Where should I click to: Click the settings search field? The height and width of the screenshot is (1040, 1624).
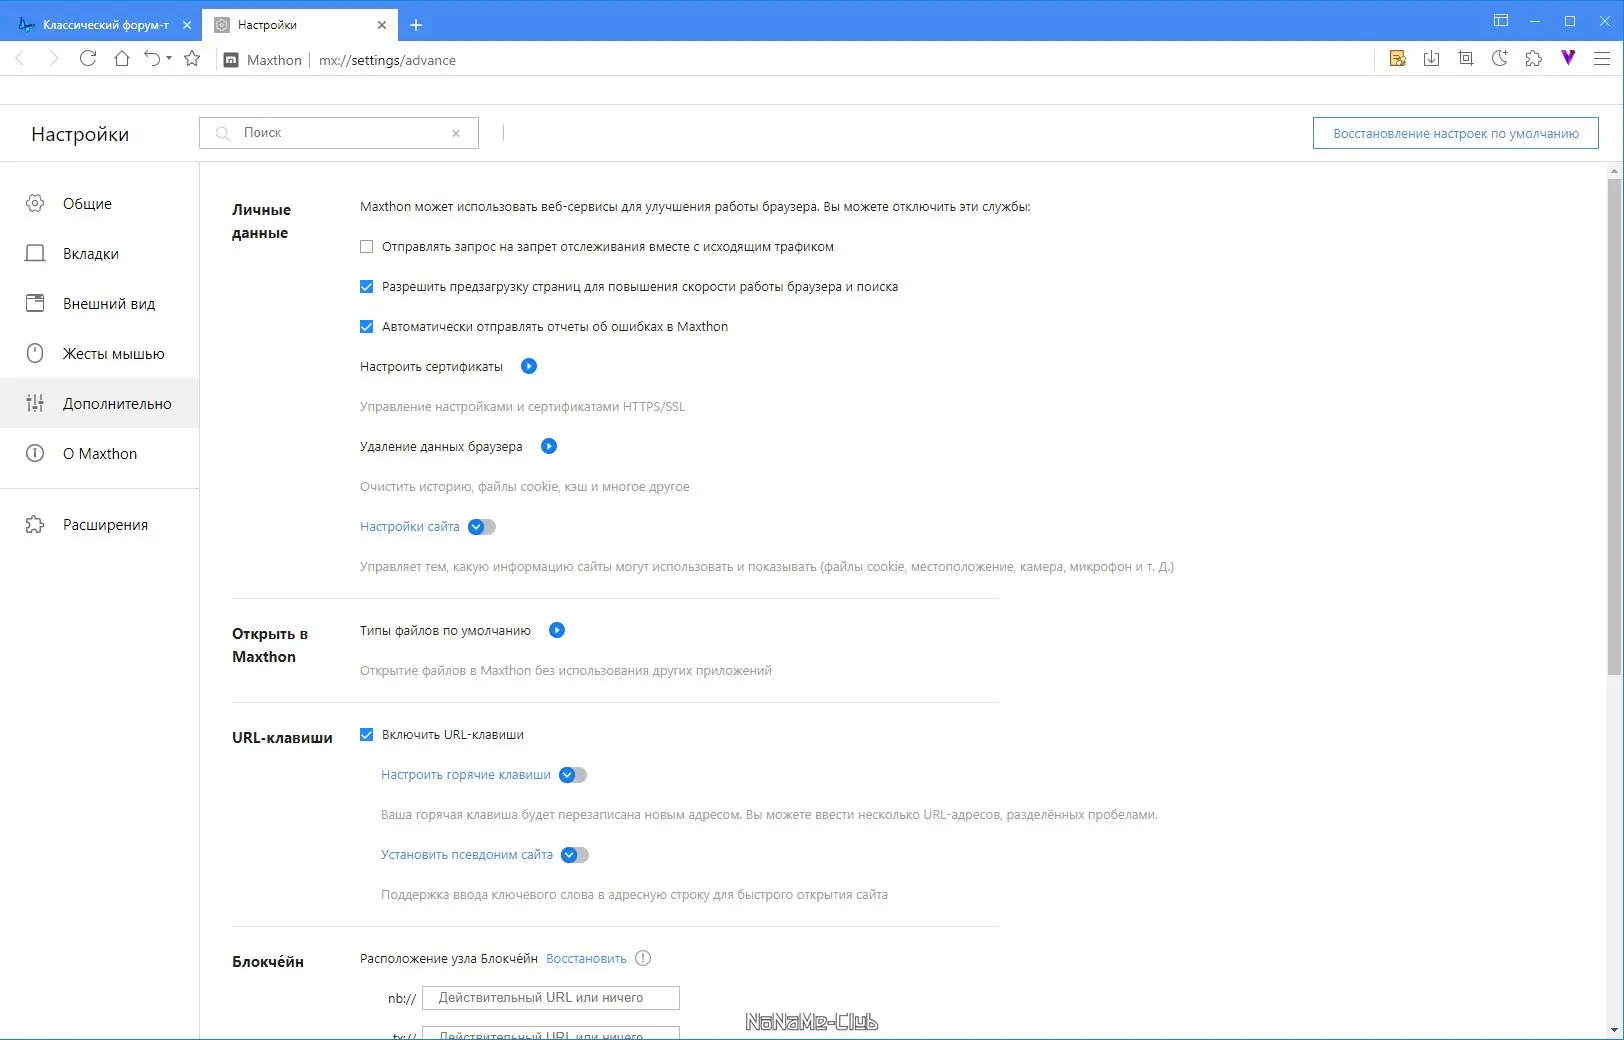coord(339,133)
